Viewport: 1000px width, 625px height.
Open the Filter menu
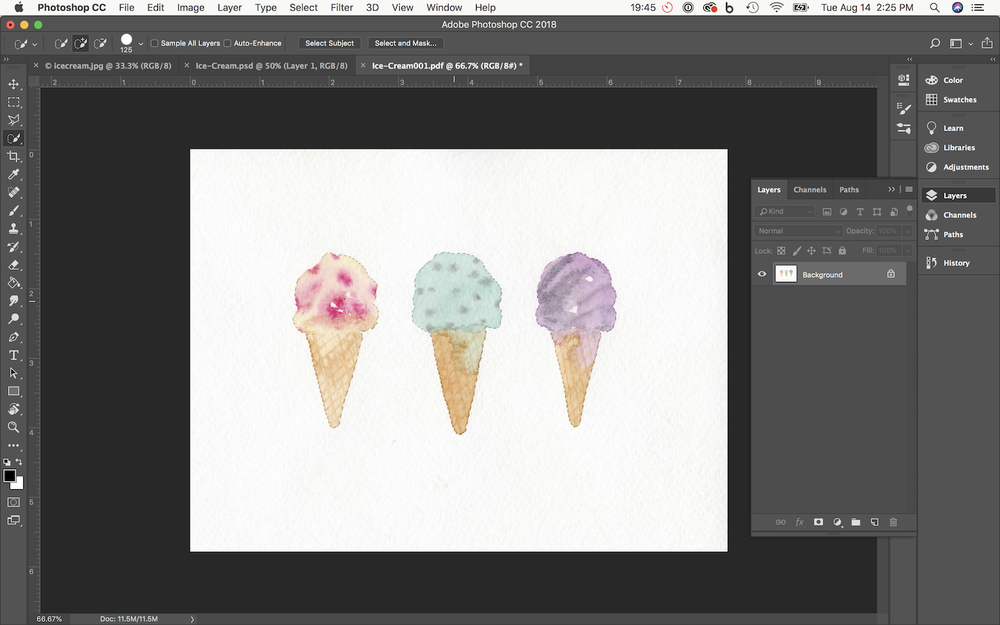point(341,7)
